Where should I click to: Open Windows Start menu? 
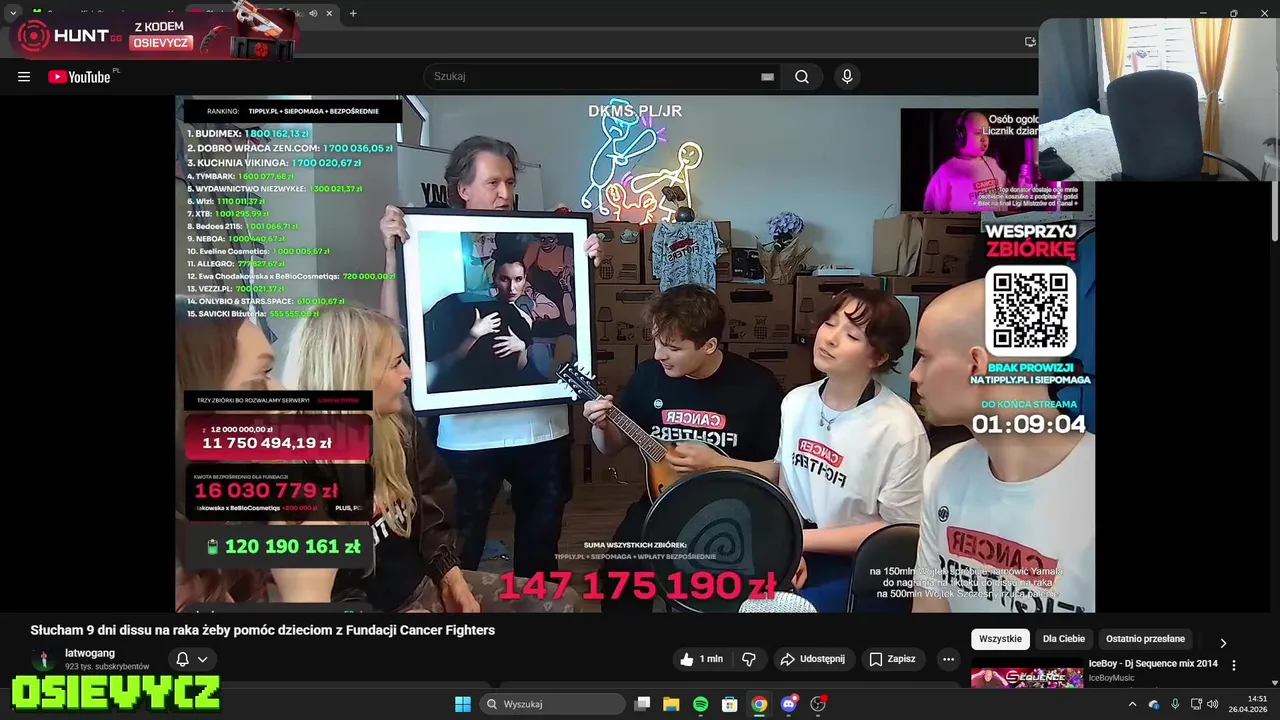coord(463,704)
